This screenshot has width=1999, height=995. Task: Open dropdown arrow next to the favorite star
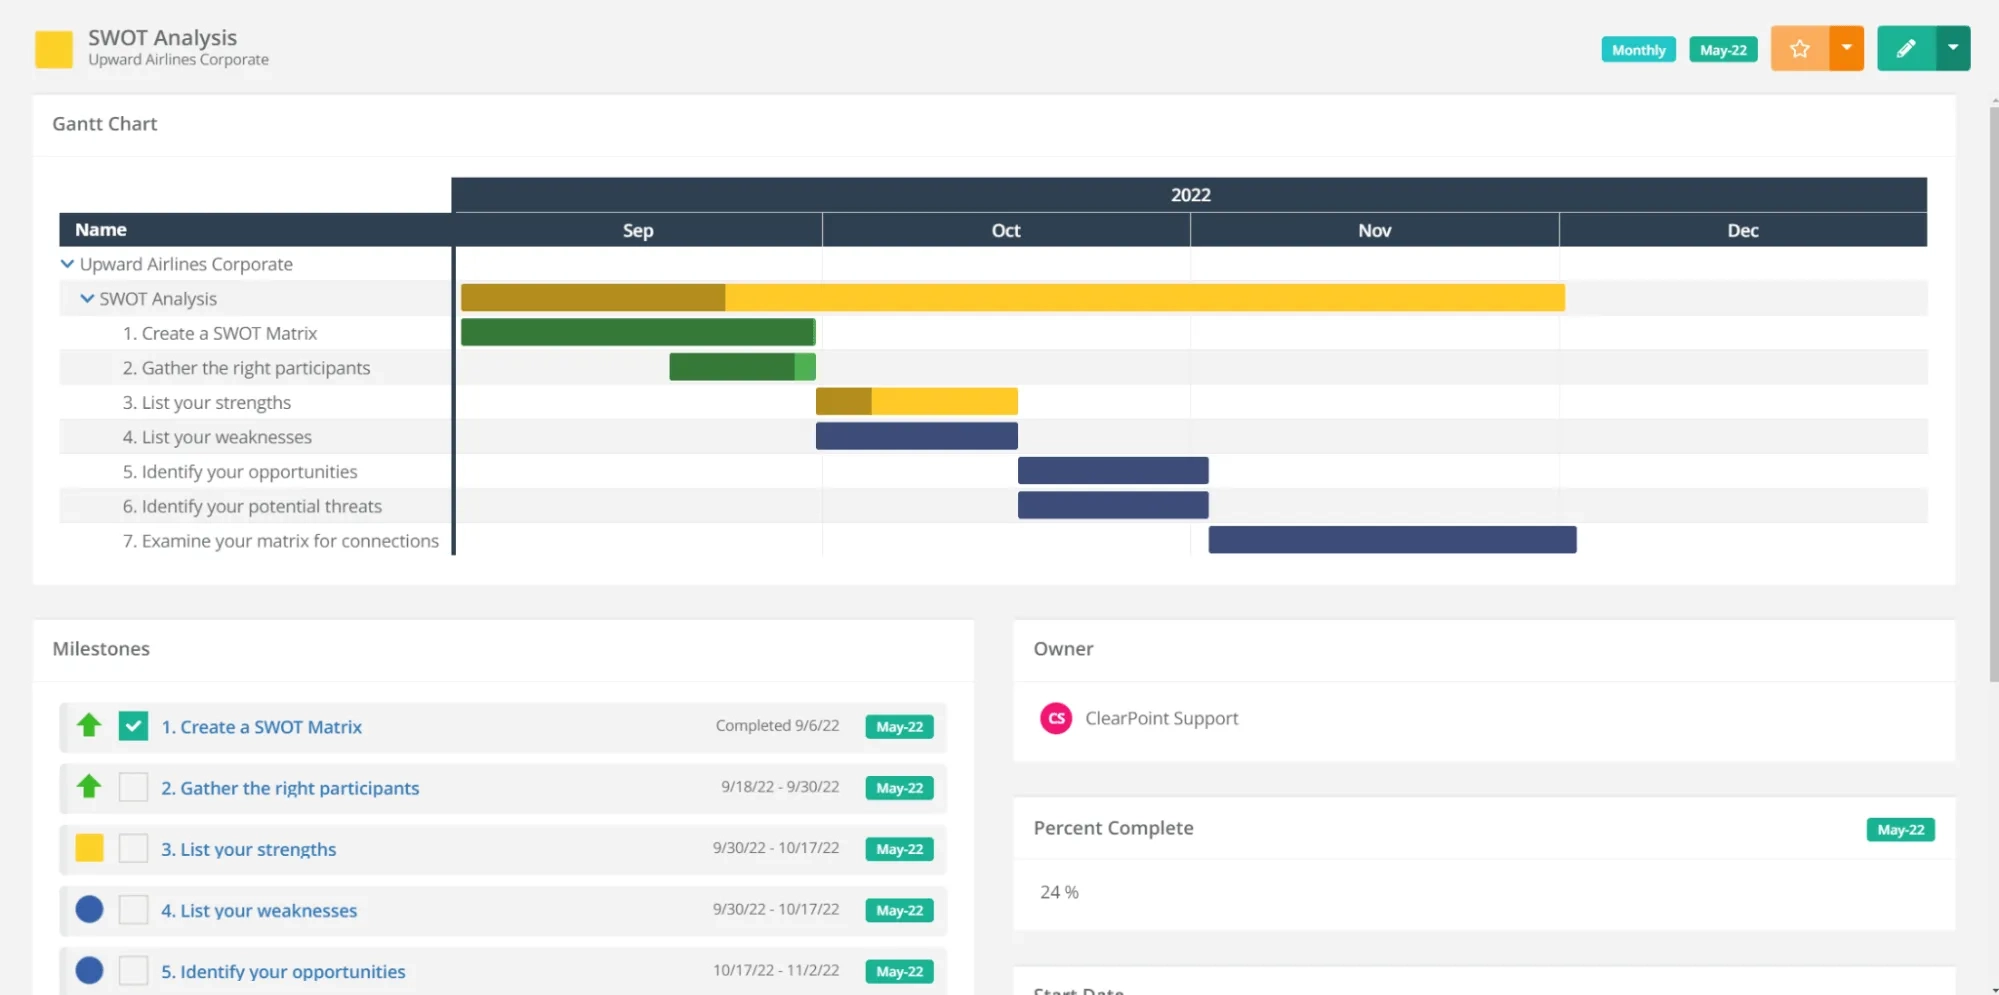coord(1847,49)
